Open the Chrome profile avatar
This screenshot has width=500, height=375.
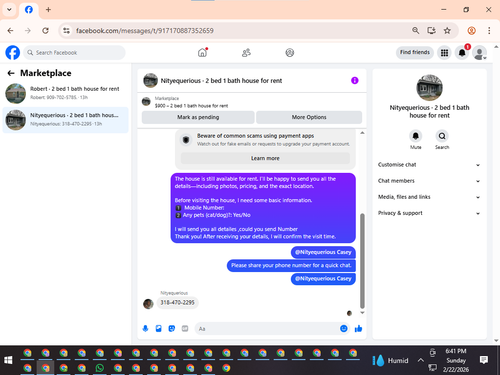pyautogui.click(x=471, y=31)
